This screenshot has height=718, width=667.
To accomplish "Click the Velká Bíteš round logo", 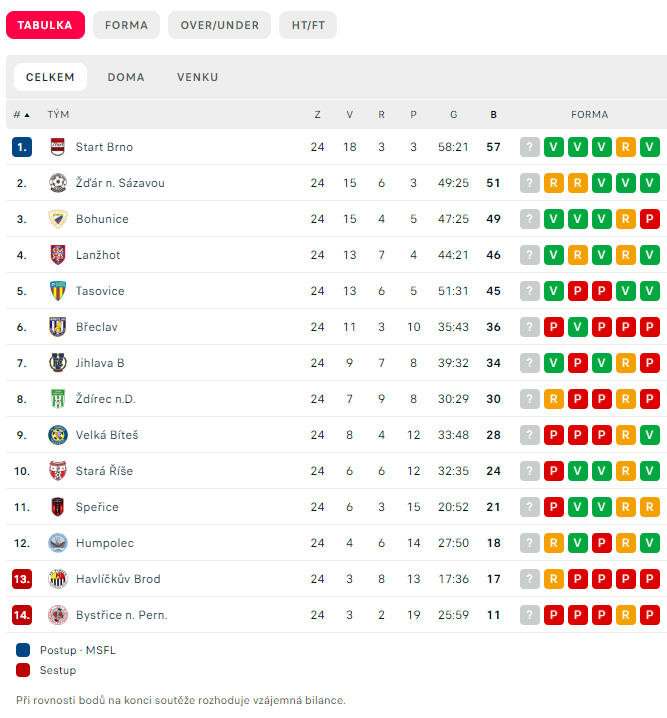I will [58, 435].
